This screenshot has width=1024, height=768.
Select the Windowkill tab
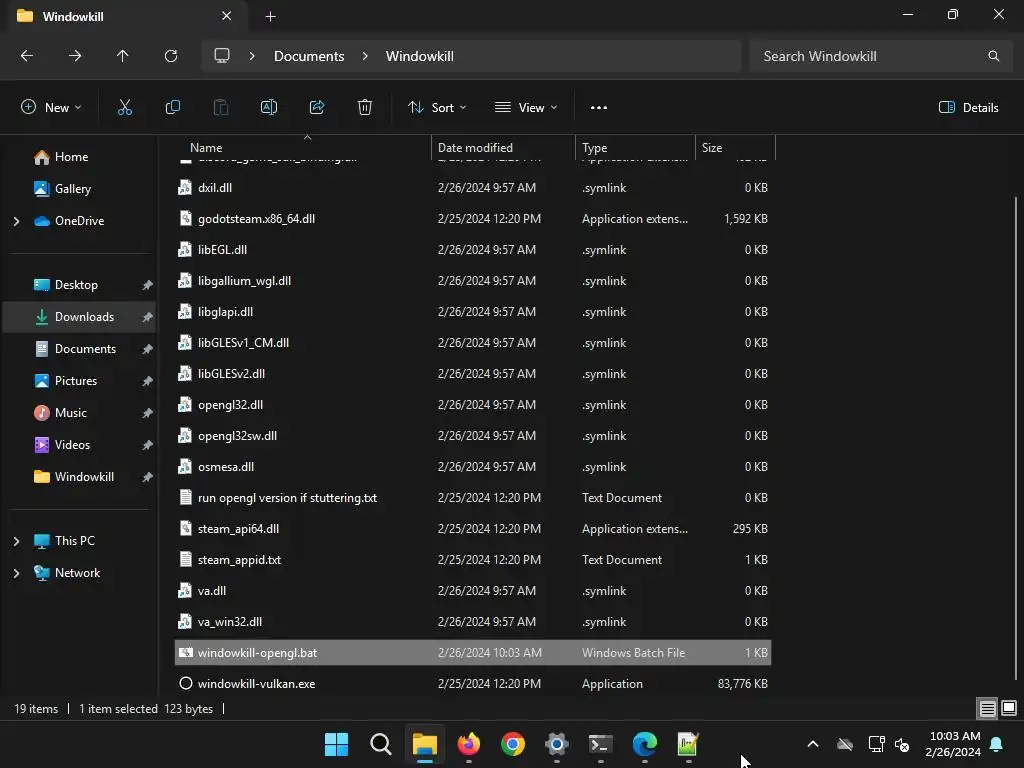[124, 16]
